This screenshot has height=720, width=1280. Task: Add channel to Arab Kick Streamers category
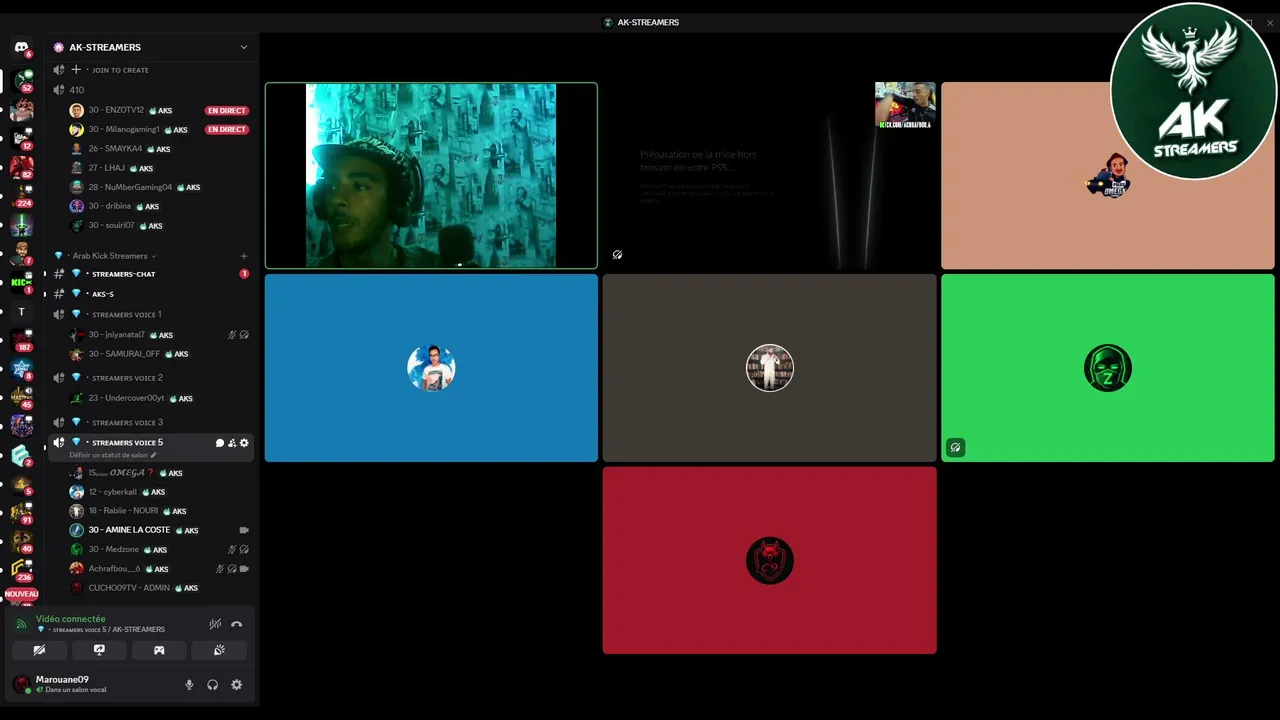click(x=243, y=256)
